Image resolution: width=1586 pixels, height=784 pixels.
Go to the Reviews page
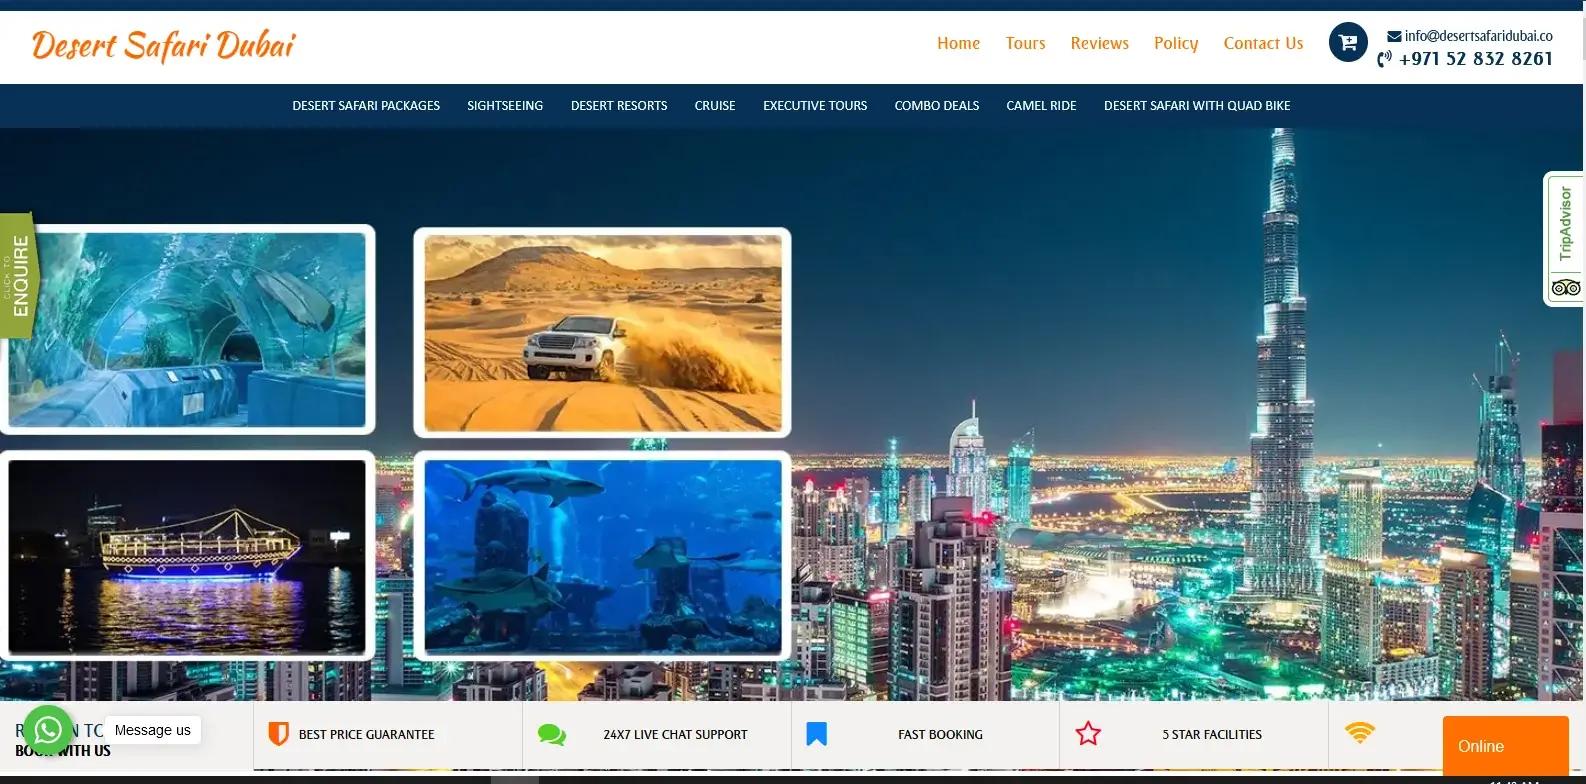tap(1099, 43)
